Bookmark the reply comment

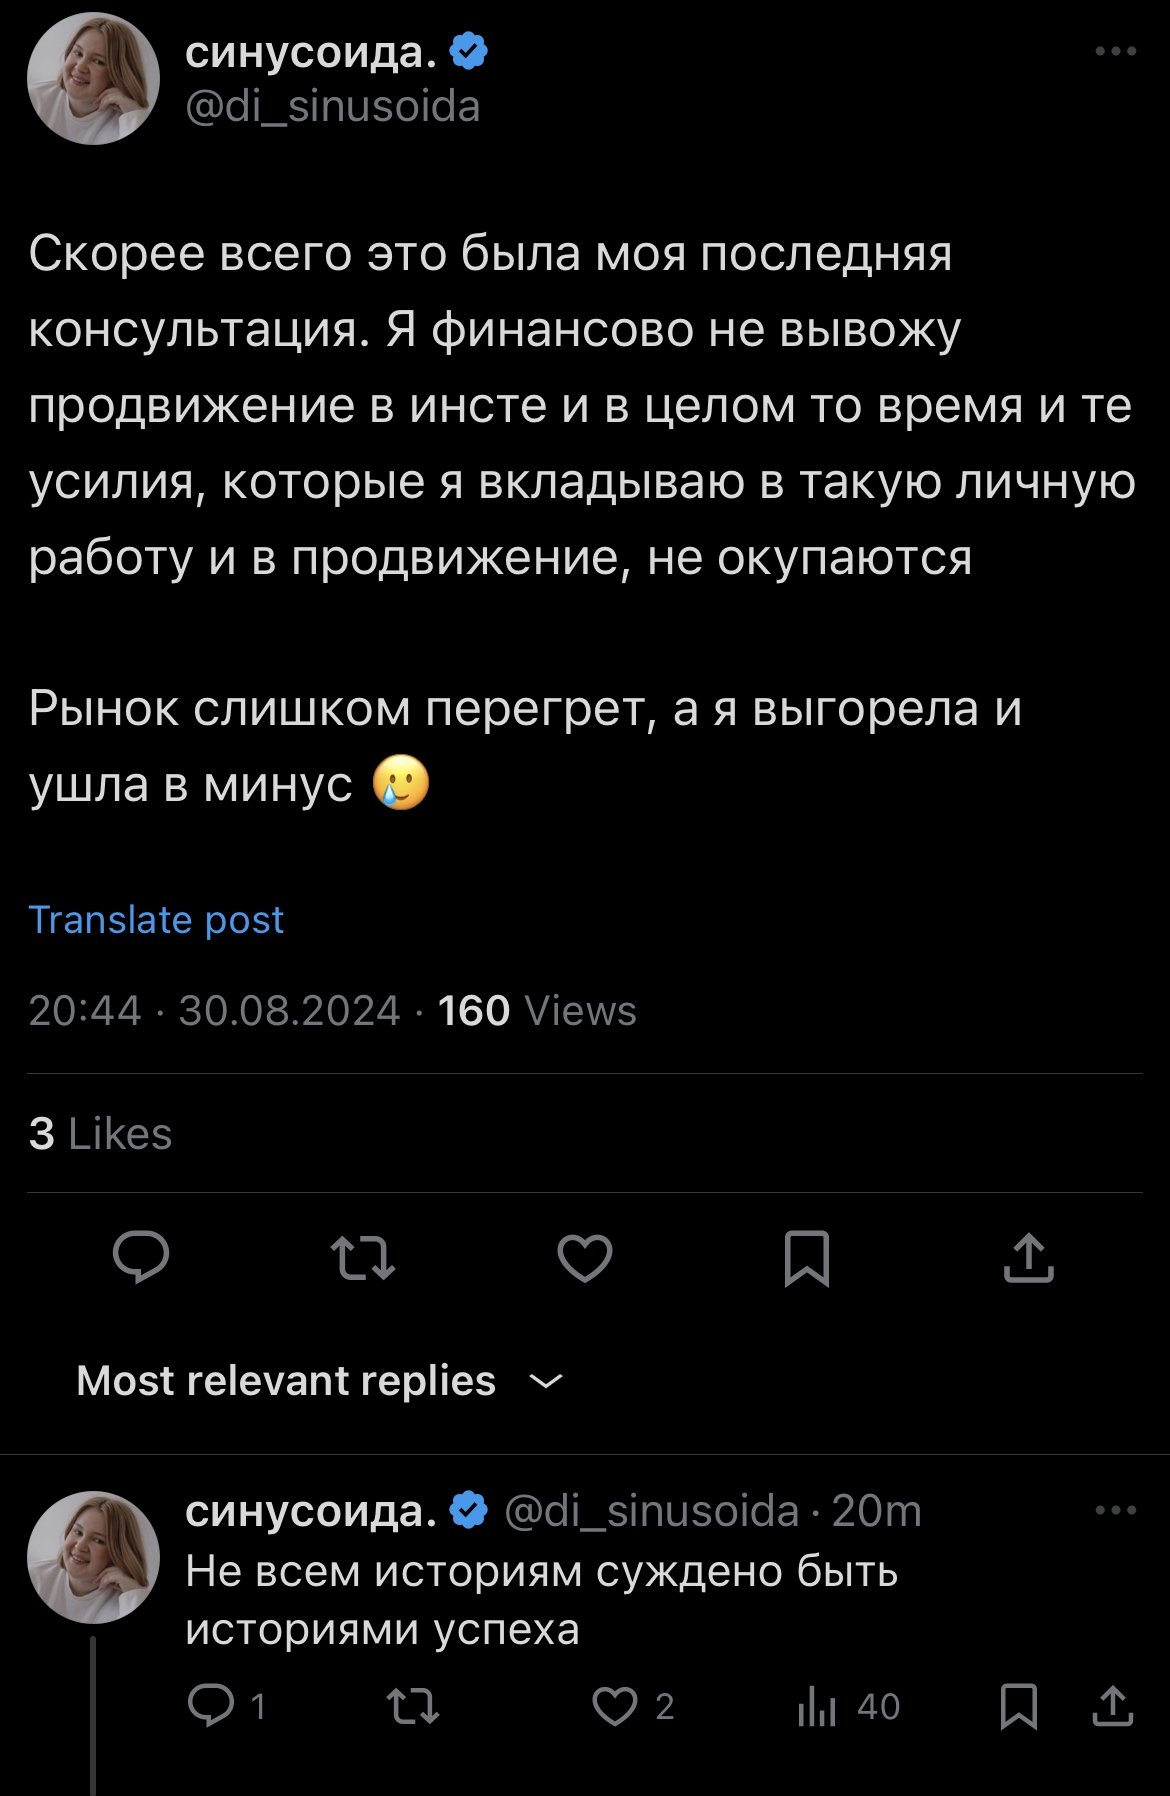point(1019,1706)
